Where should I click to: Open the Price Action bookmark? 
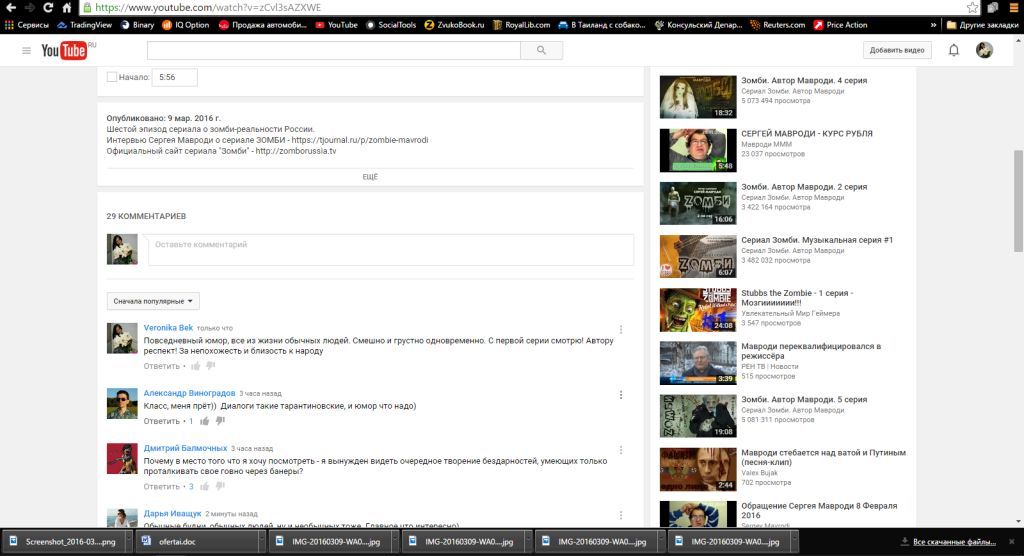tap(840, 25)
